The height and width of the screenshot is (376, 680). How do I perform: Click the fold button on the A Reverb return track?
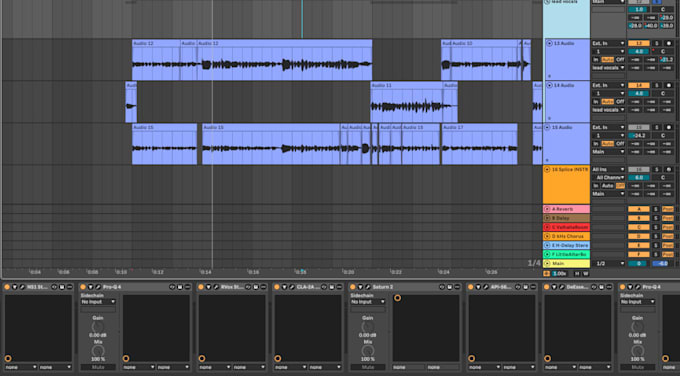click(547, 209)
